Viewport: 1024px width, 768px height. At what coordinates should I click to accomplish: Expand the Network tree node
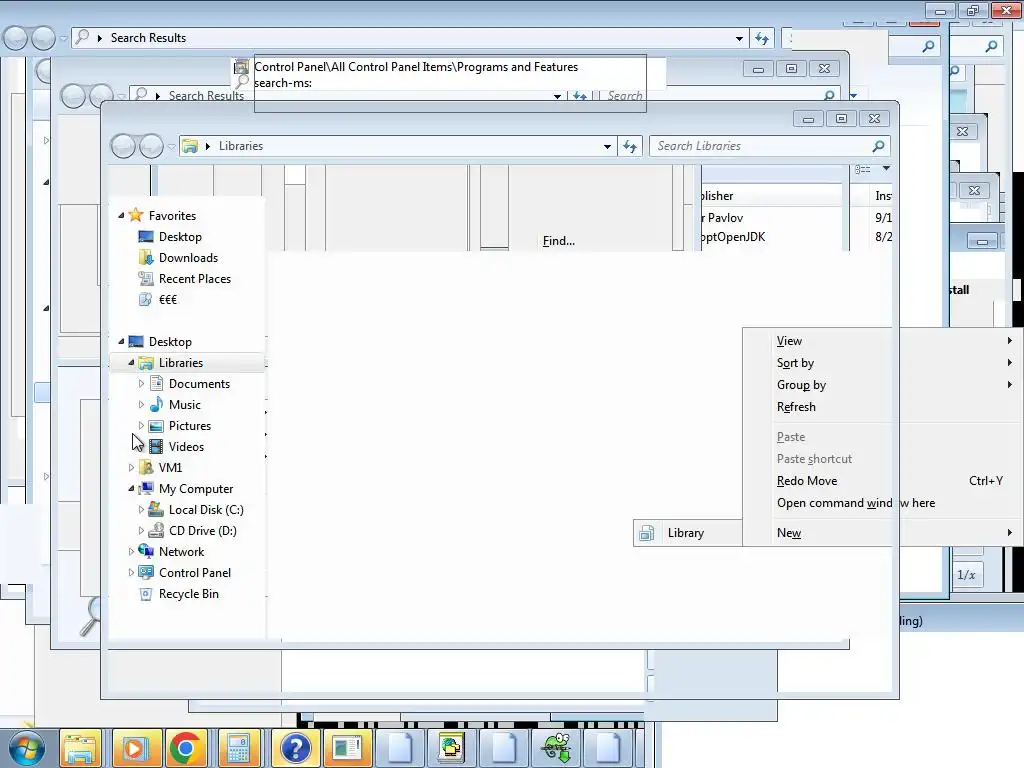coord(131,552)
